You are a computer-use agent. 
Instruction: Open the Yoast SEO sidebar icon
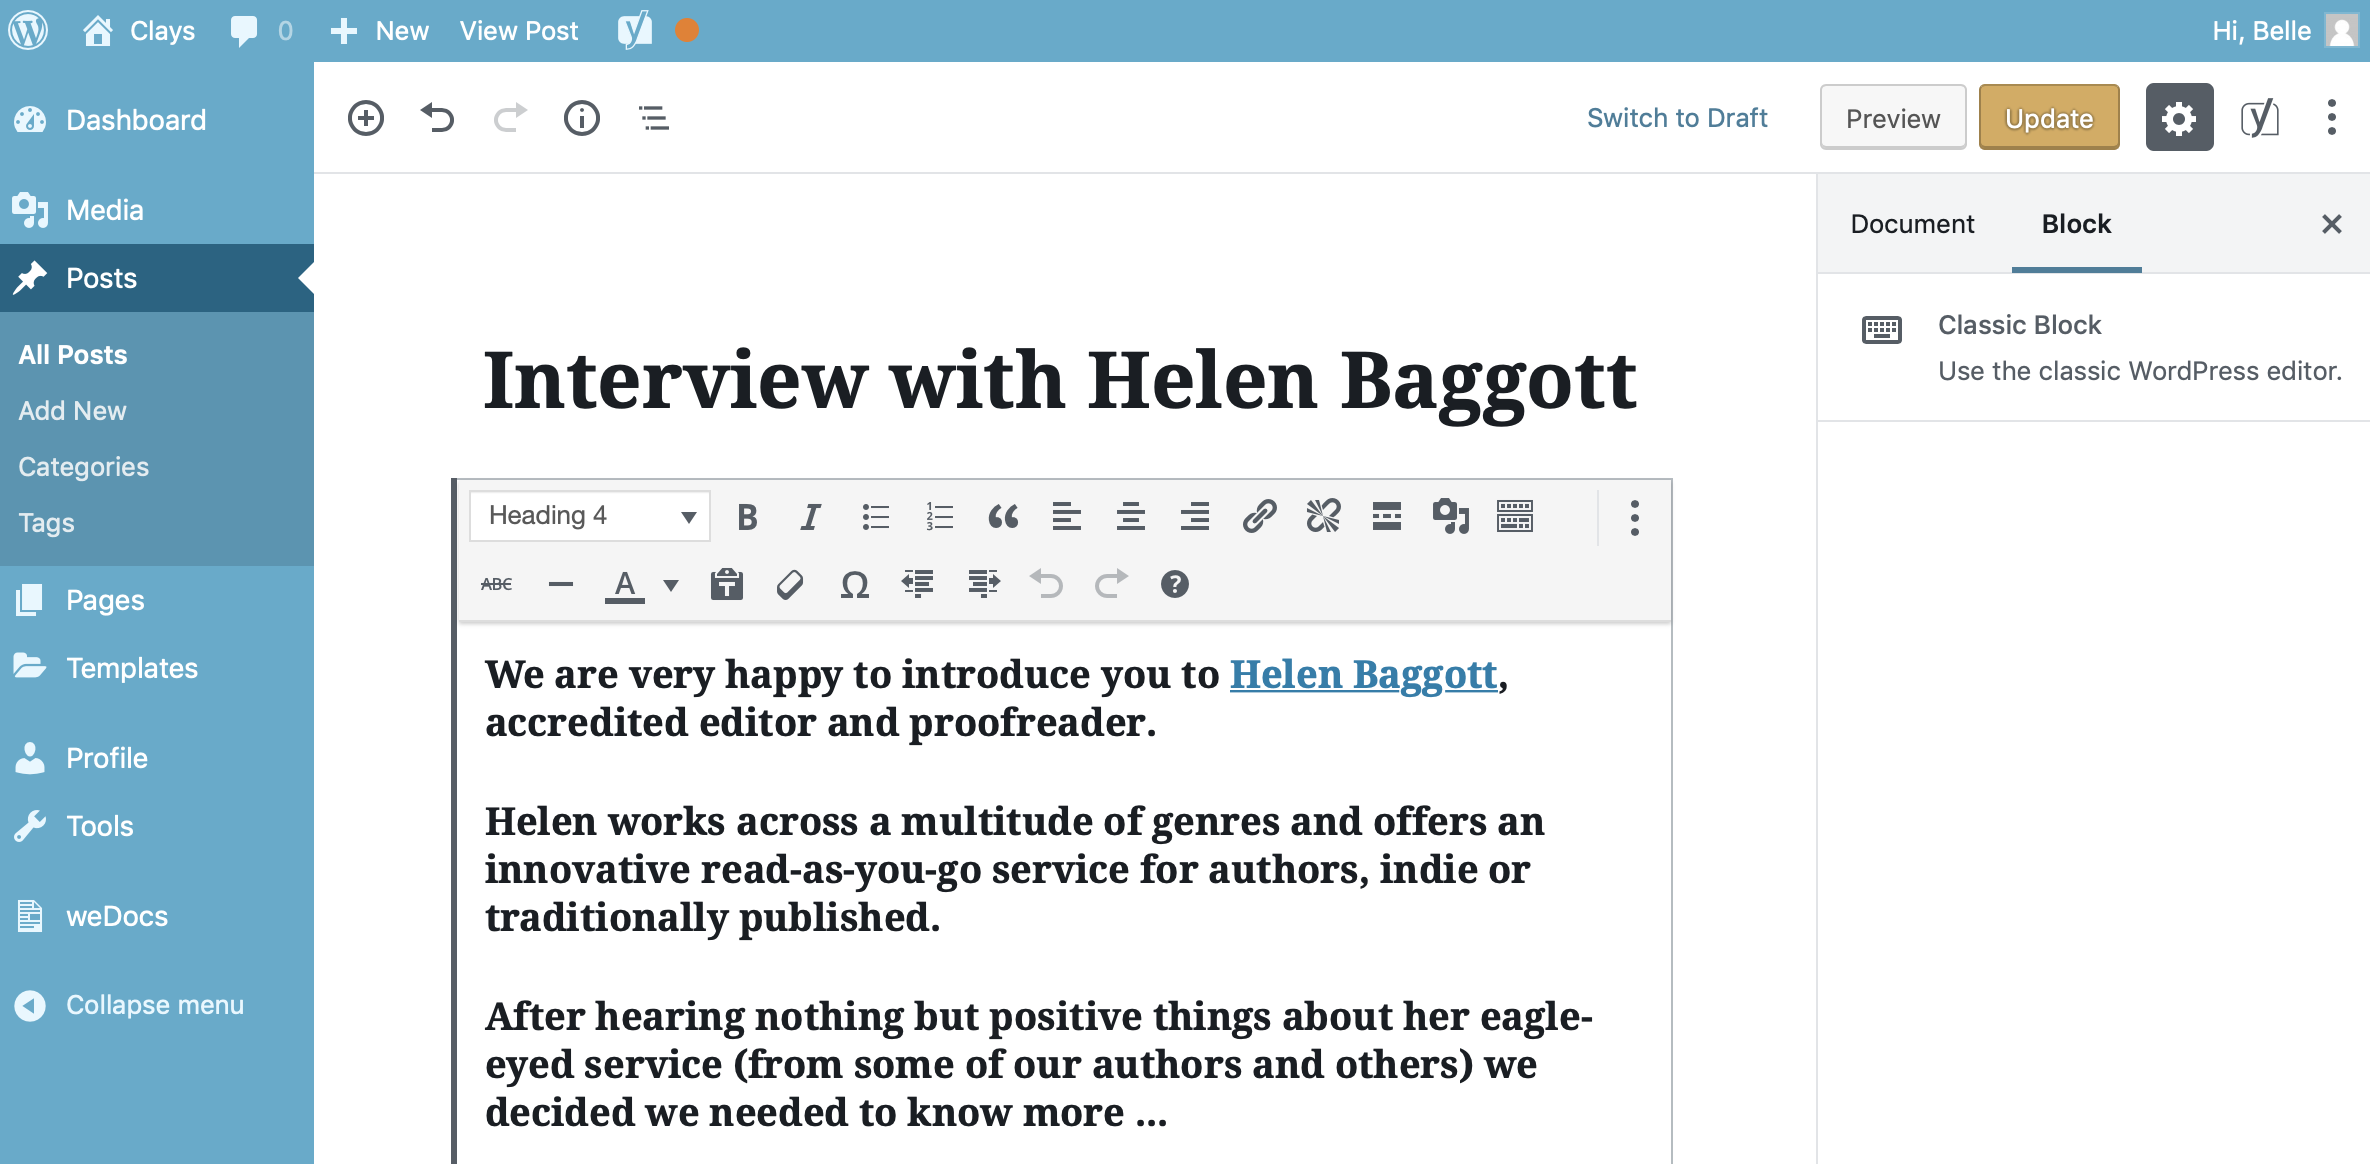[x=2259, y=118]
